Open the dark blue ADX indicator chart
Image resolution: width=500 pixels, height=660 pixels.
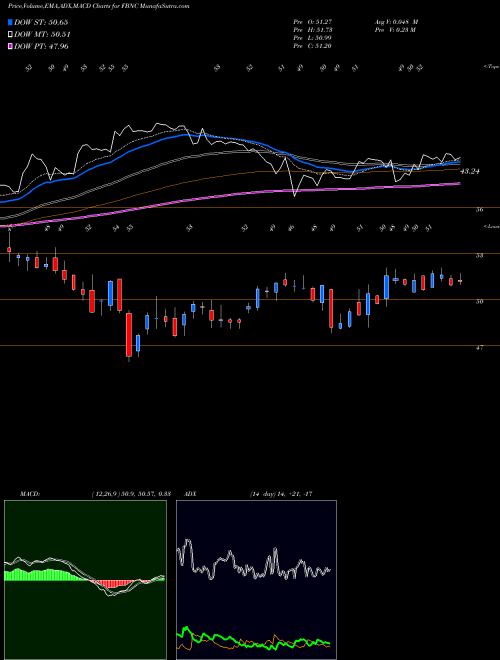tap(256, 580)
